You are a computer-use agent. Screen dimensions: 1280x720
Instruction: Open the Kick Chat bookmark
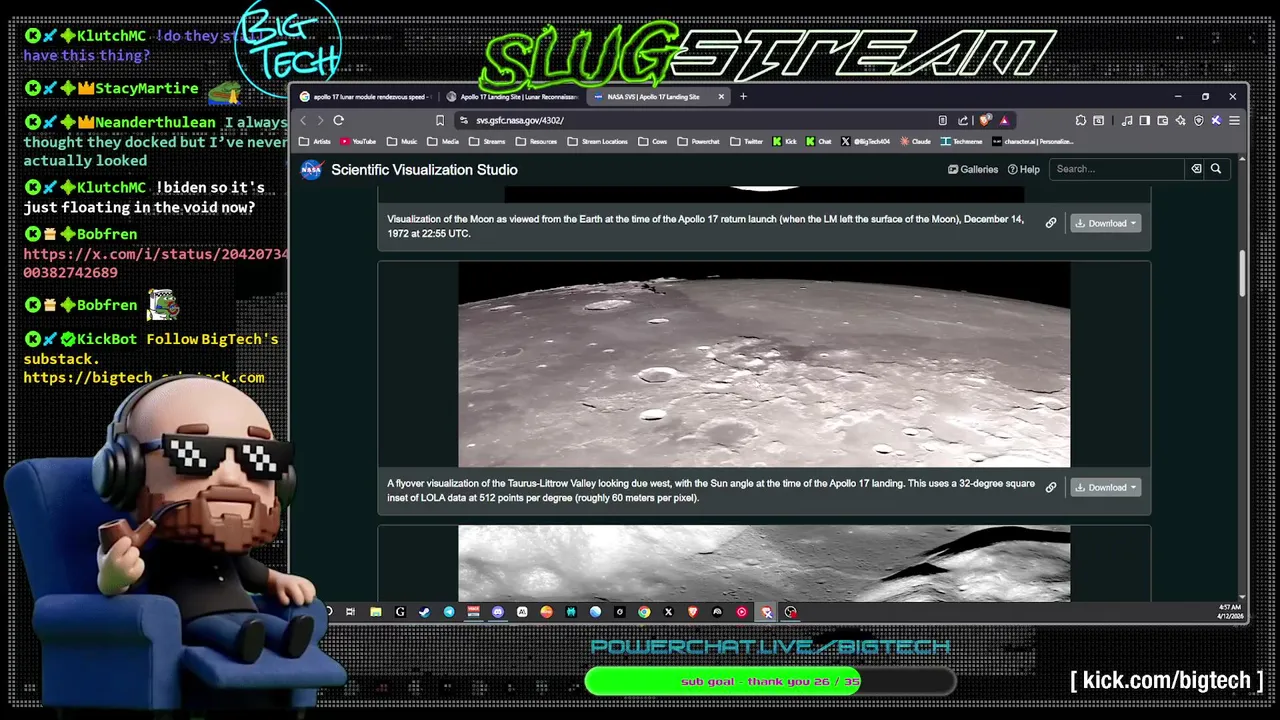point(819,142)
